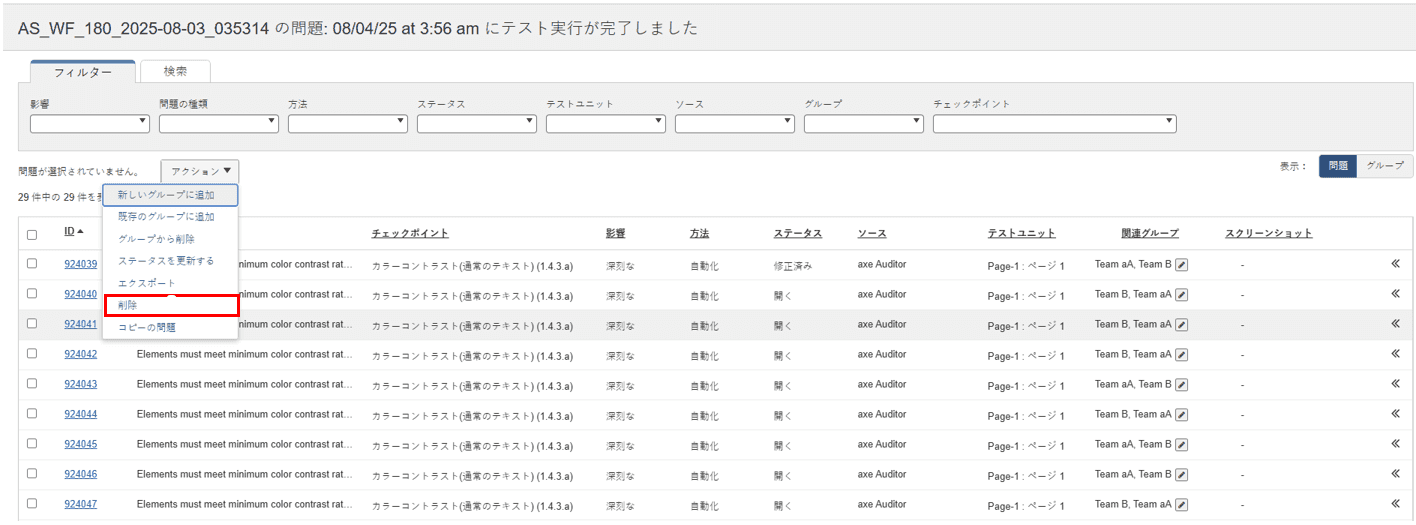Click edit pencil icon in row 924047
This screenshot has width=1416, height=525.
(1181, 505)
